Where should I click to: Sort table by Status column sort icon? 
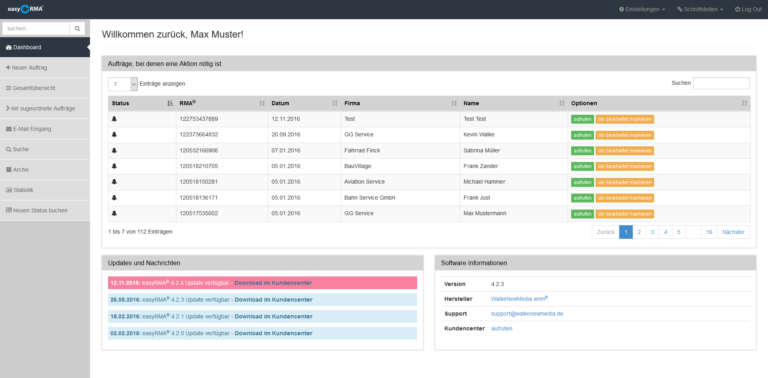click(169, 103)
